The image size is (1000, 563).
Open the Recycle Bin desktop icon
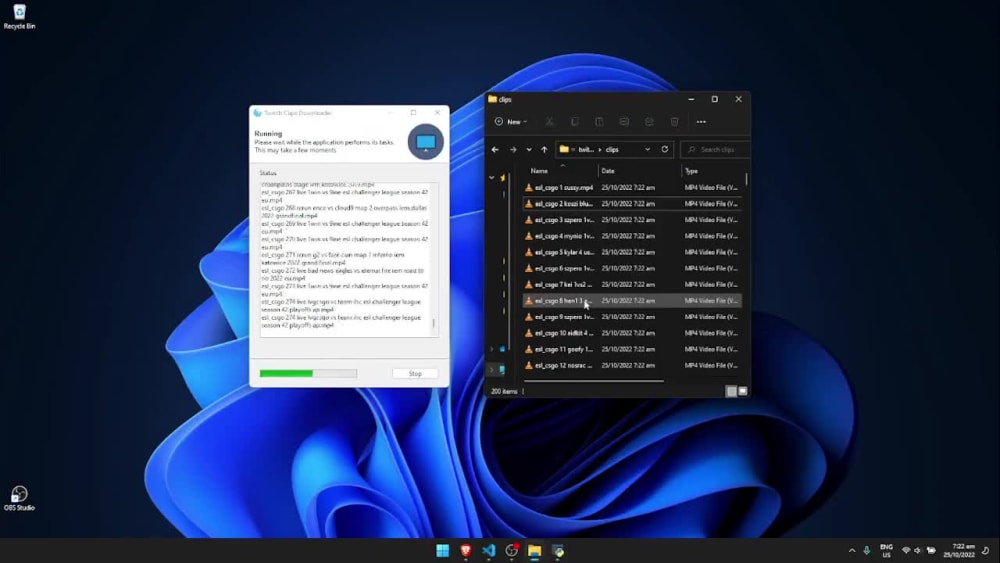tap(19, 17)
